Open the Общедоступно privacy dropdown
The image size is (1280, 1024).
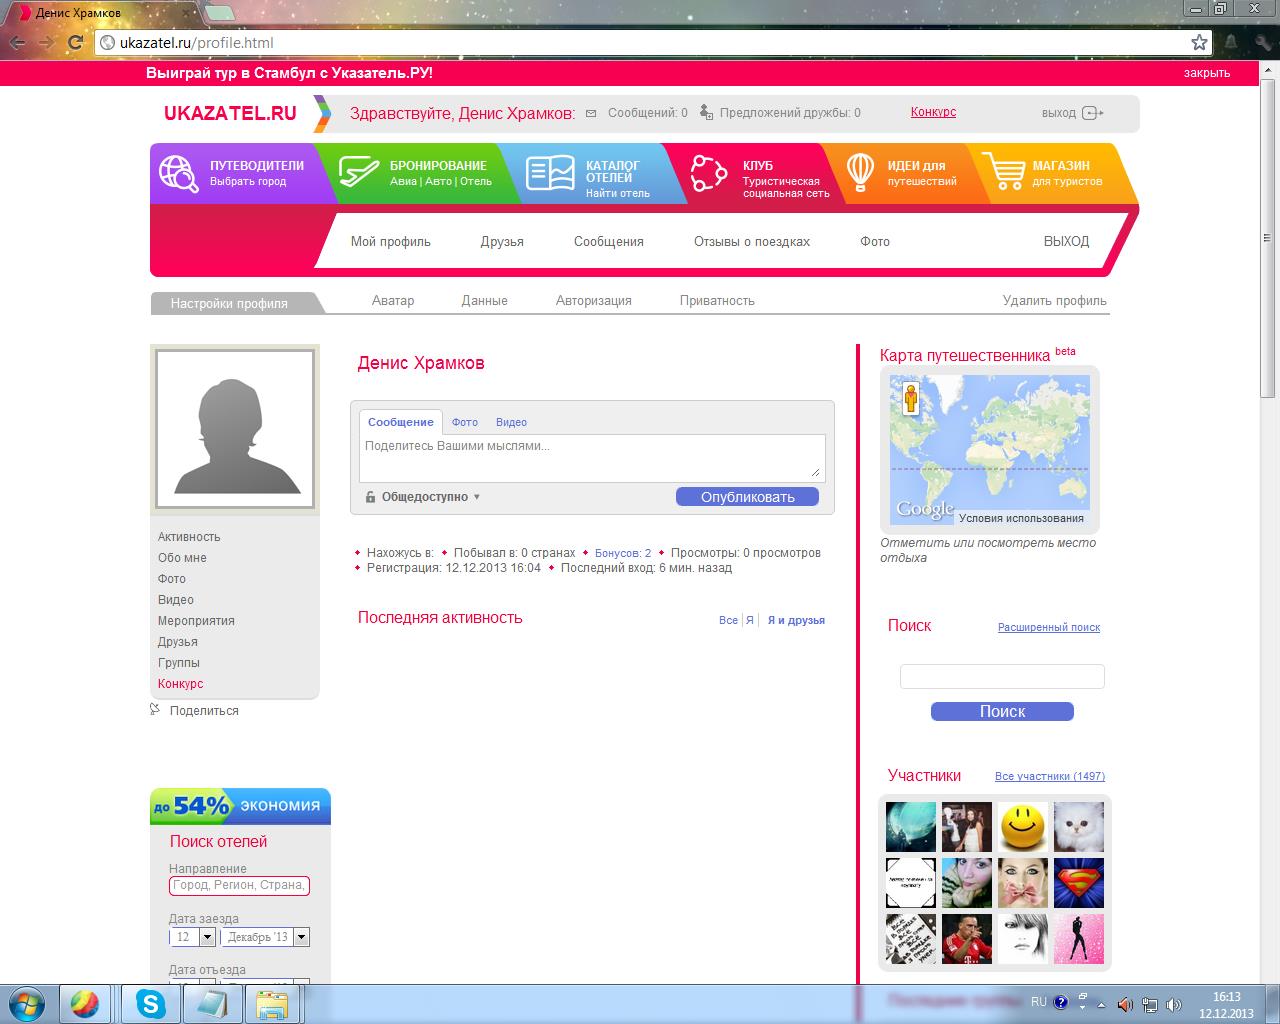click(423, 497)
